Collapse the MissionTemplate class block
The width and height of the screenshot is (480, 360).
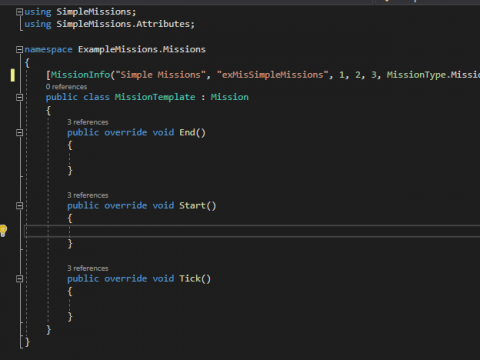click(x=19, y=97)
